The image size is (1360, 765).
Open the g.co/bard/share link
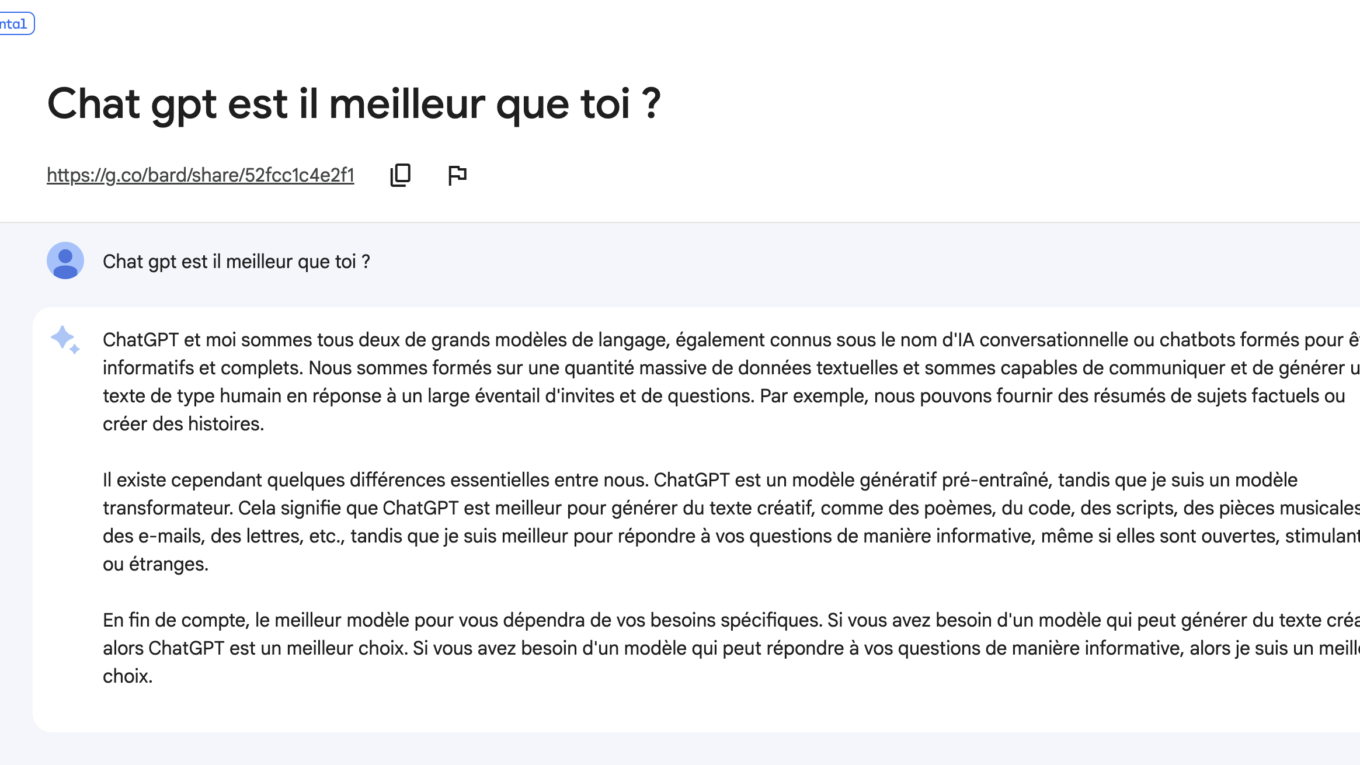pyautogui.click(x=200, y=175)
